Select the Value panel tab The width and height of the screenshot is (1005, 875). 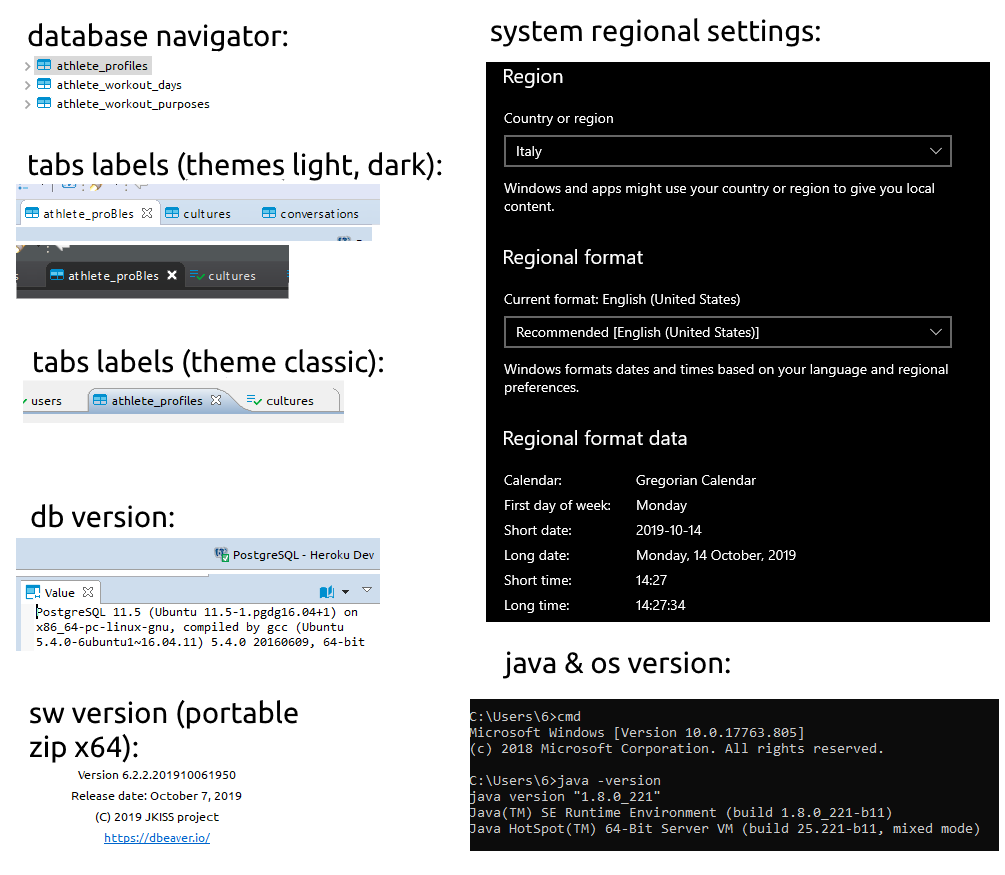click(60, 593)
